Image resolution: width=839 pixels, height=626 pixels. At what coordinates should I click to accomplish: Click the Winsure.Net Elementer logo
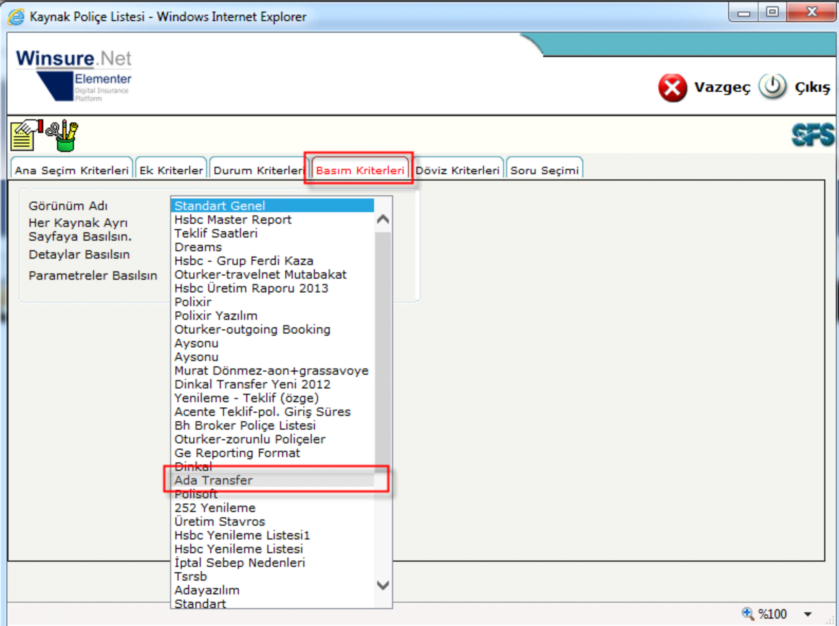74,76
